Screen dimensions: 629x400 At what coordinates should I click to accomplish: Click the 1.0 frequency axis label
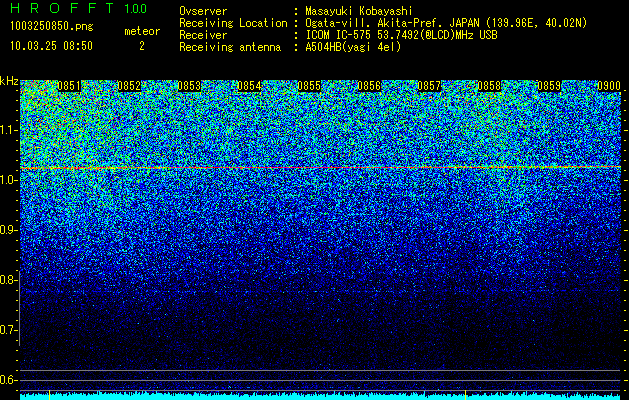[x=9, y=180]
